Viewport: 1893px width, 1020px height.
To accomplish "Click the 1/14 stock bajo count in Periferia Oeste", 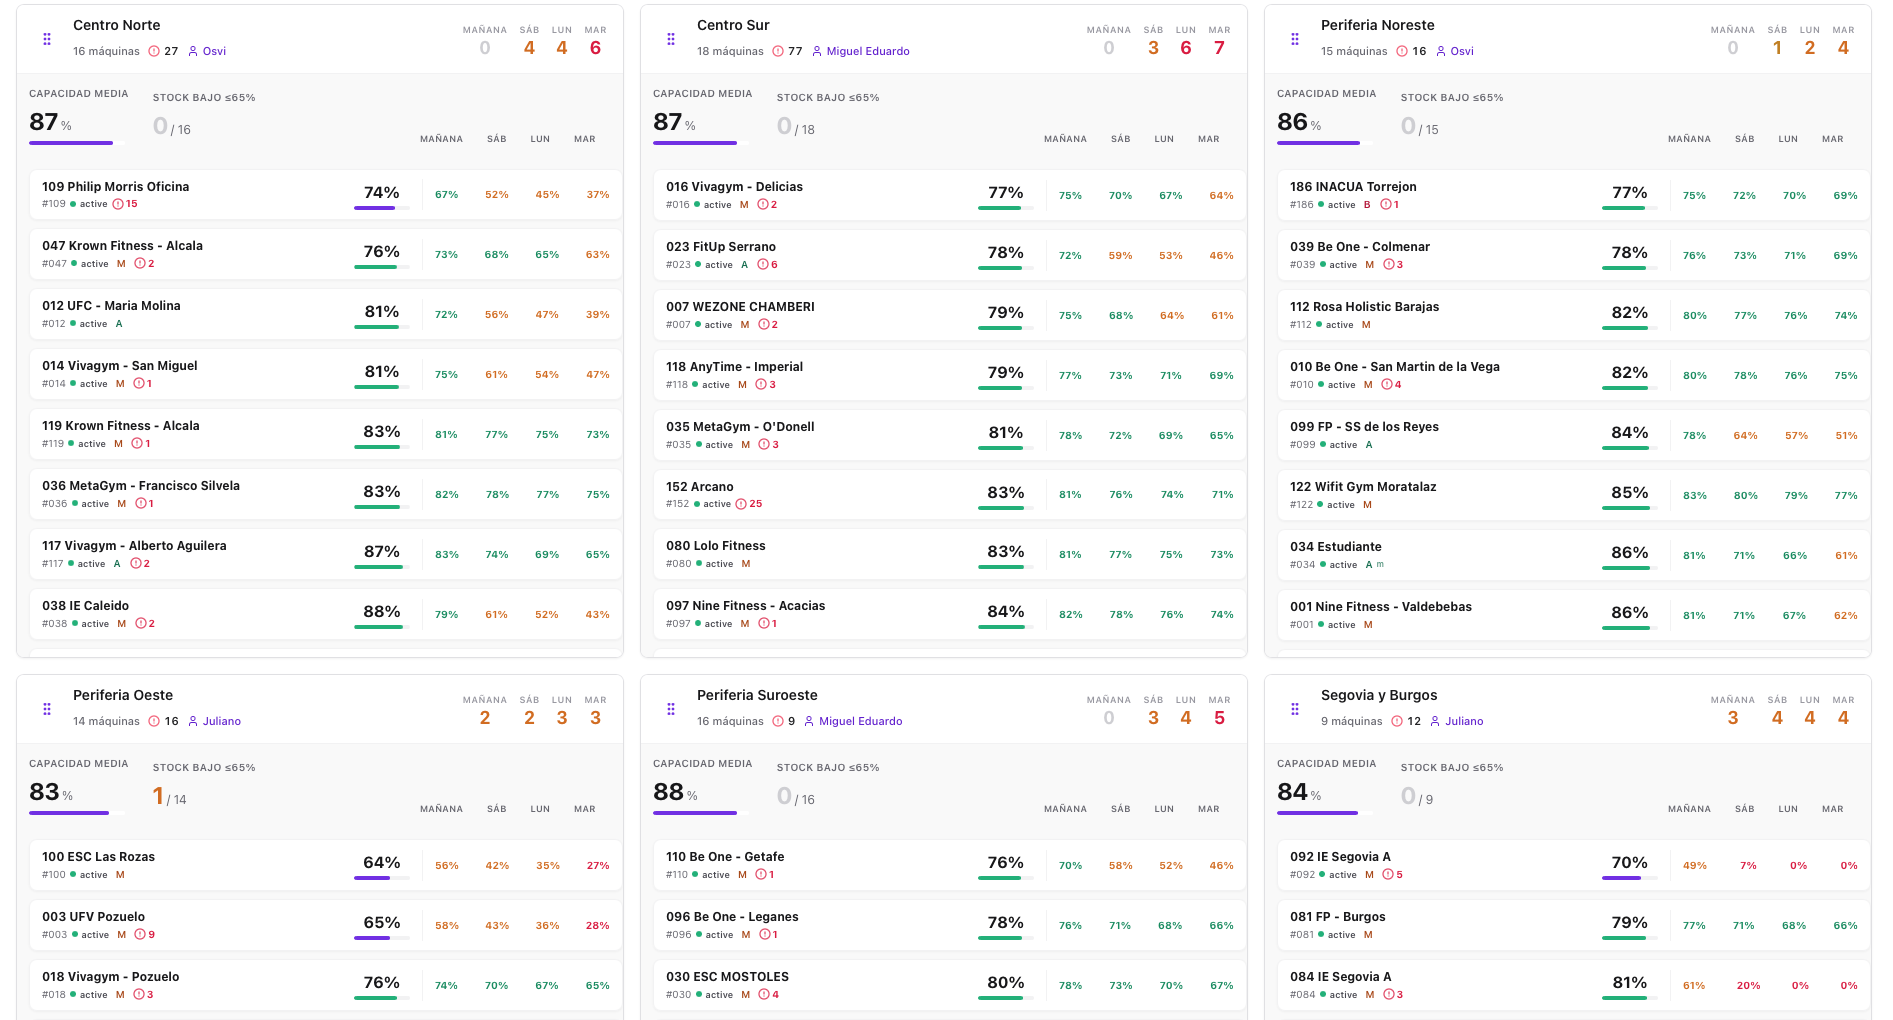I will [169, 796].
